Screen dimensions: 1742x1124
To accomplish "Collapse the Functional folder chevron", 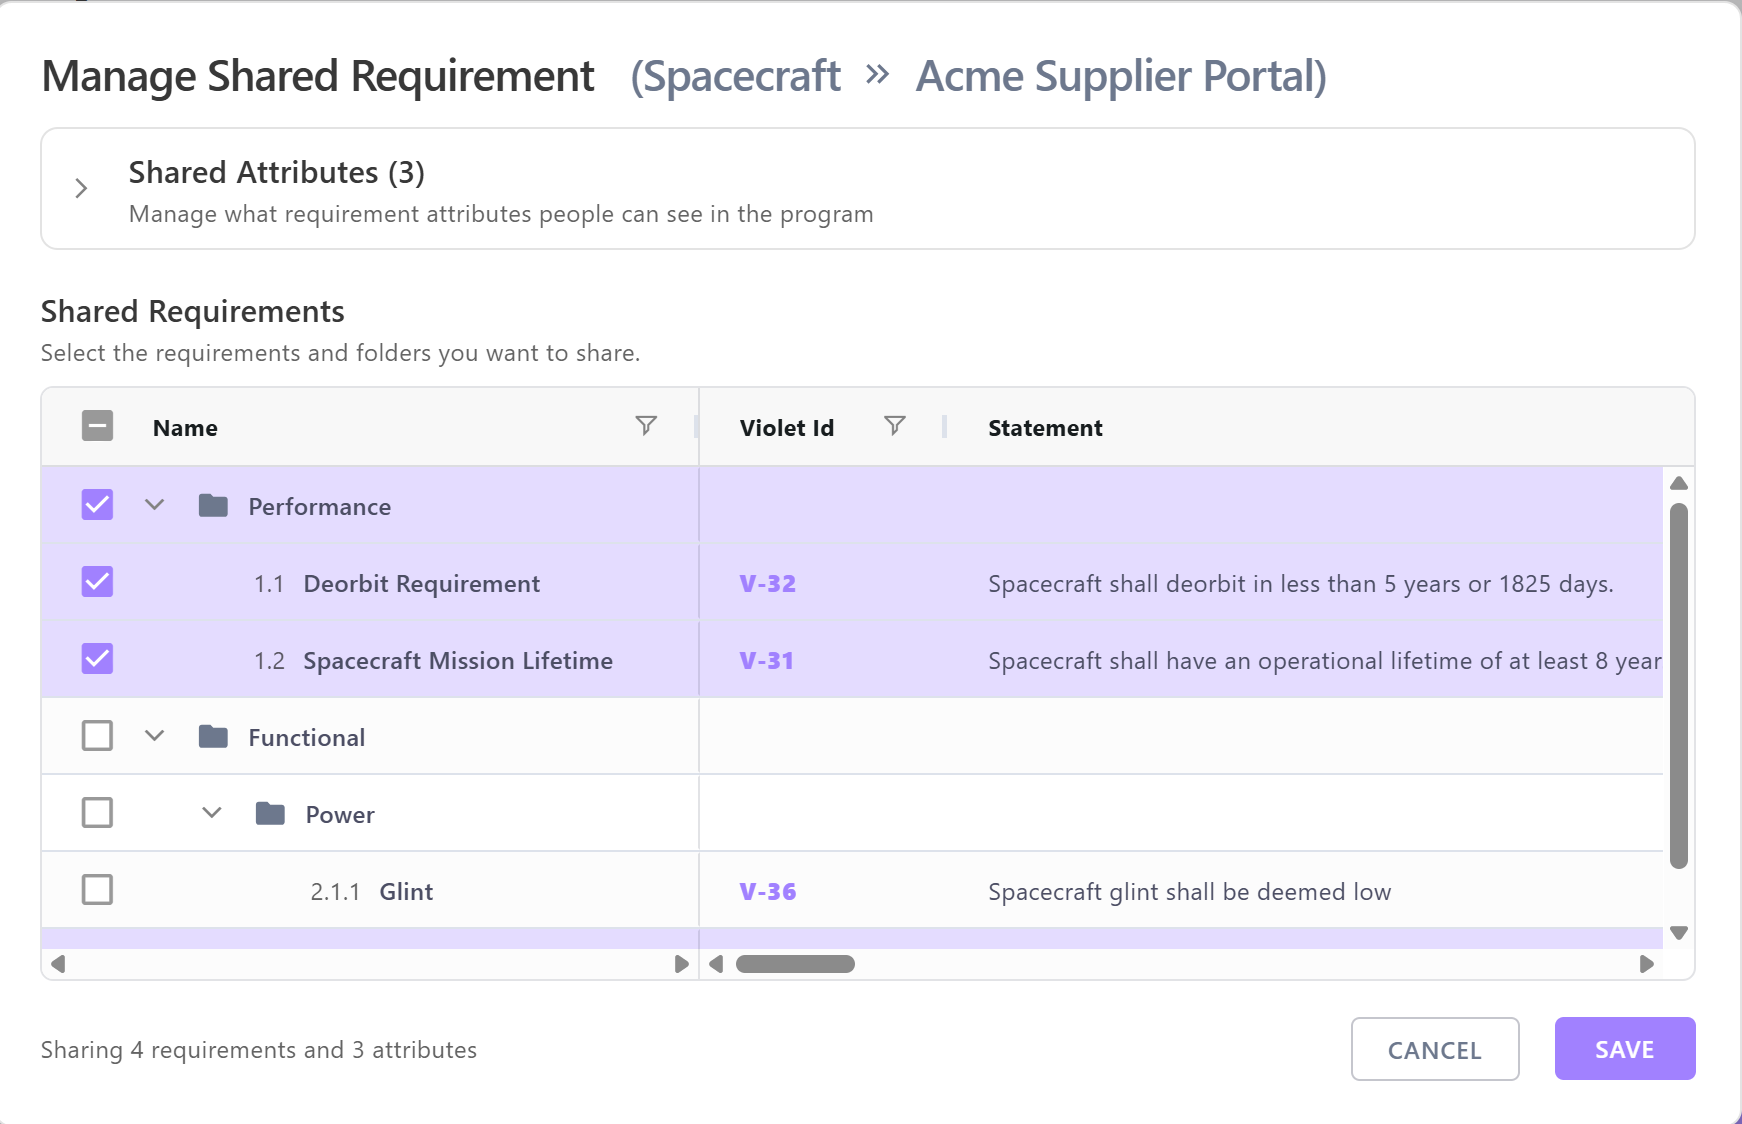I will (x=154, y=736).
